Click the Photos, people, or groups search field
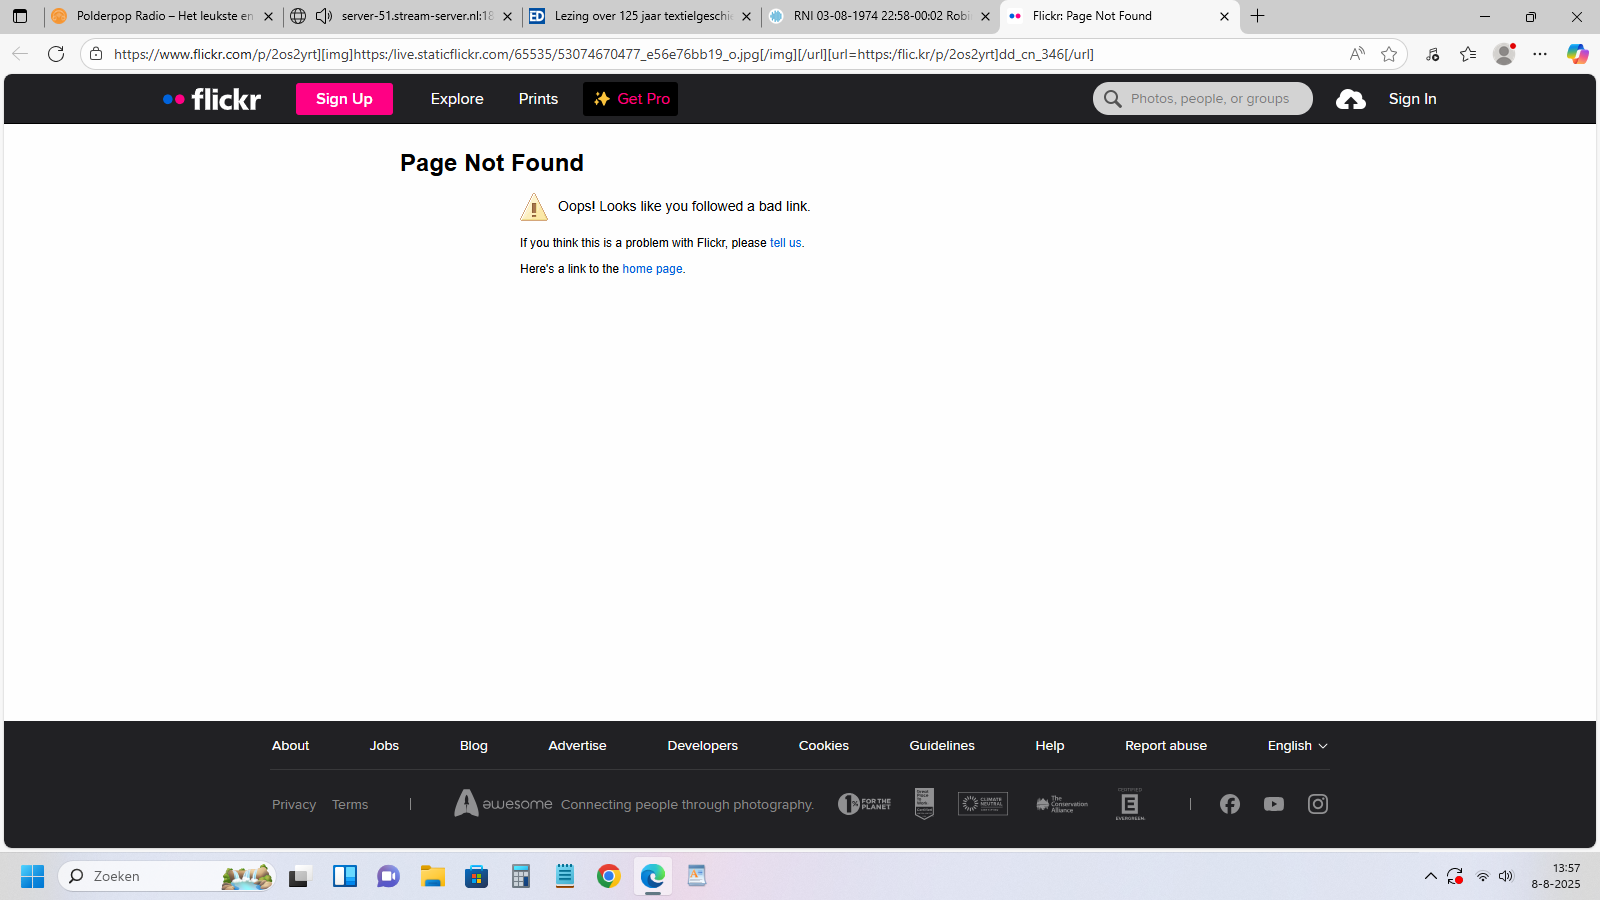 [1209, 99]
